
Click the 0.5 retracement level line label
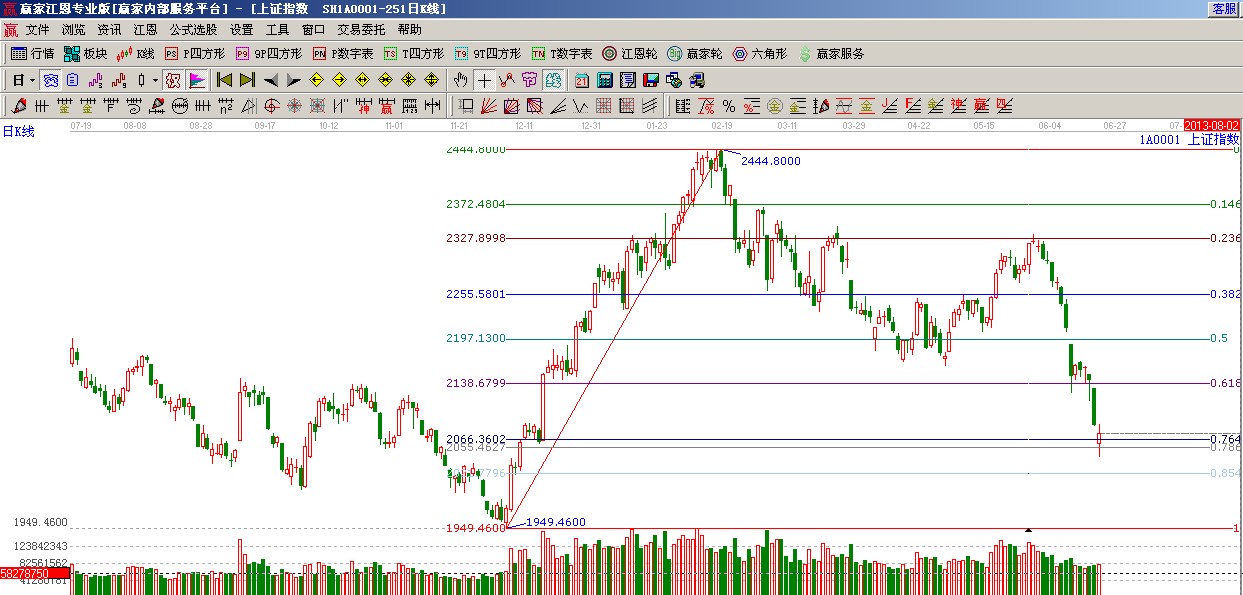(x=1218, y=339)
